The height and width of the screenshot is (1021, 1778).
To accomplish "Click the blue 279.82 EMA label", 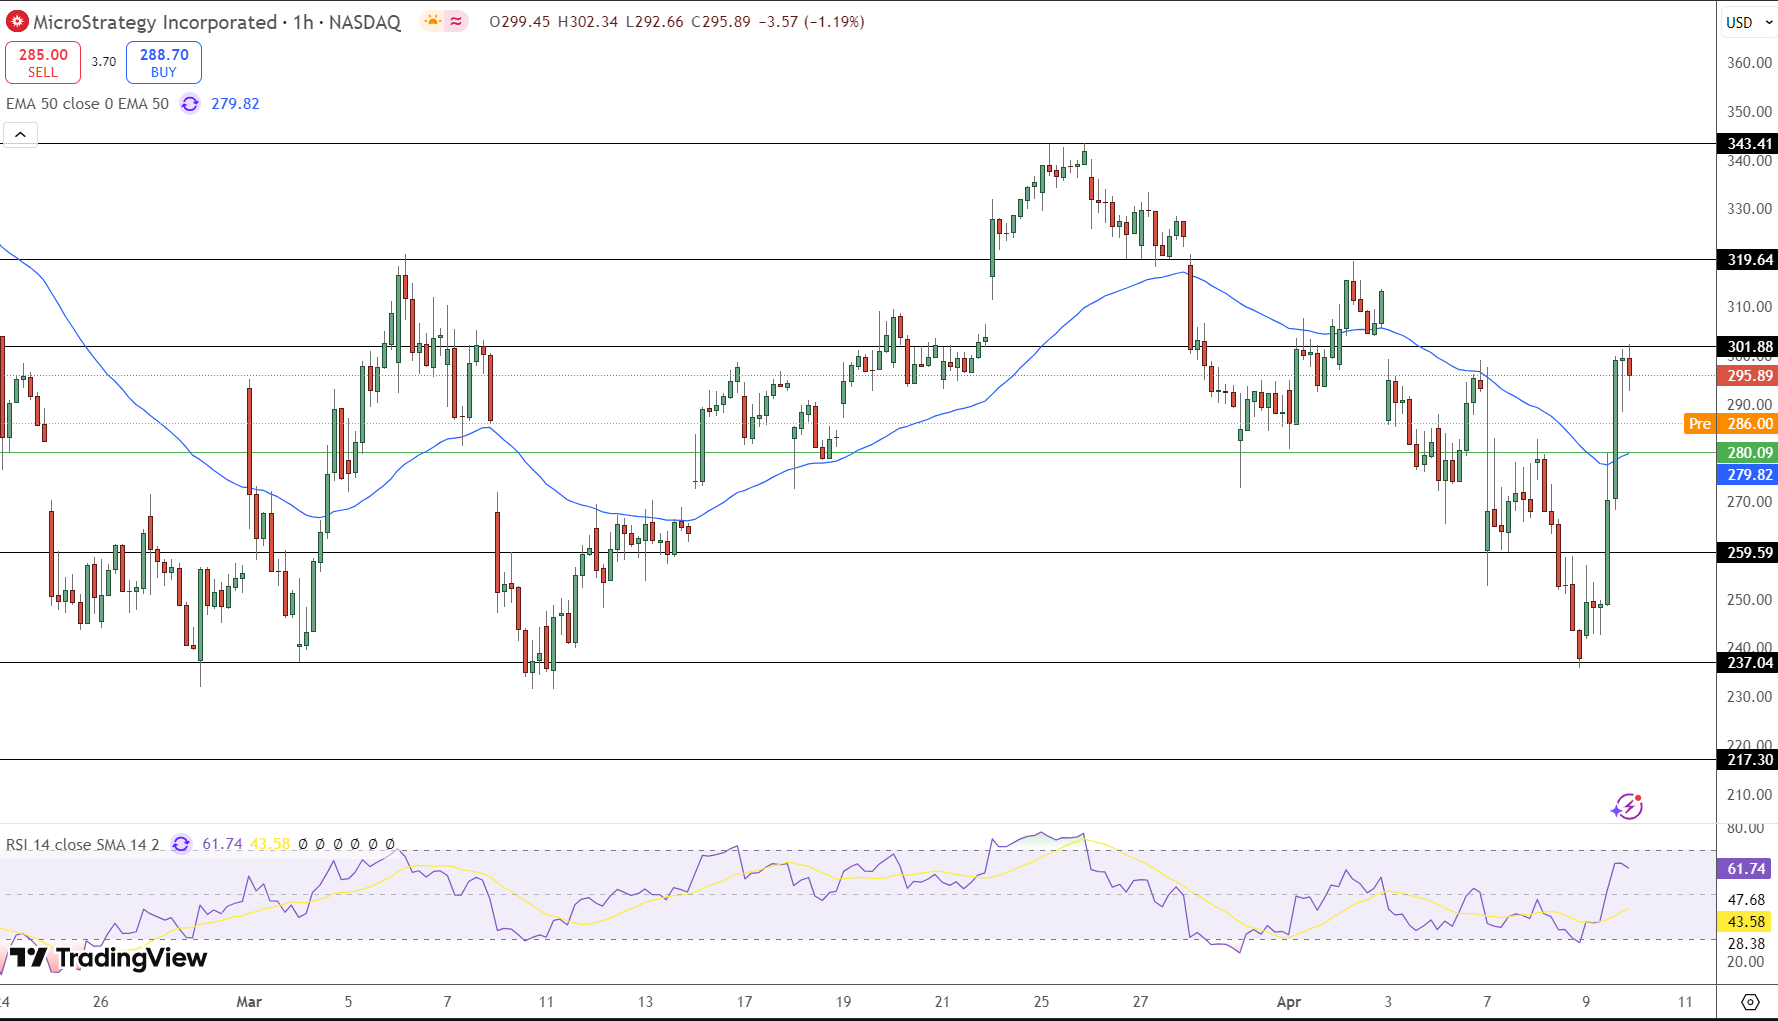I will (x=1747, y=475).
